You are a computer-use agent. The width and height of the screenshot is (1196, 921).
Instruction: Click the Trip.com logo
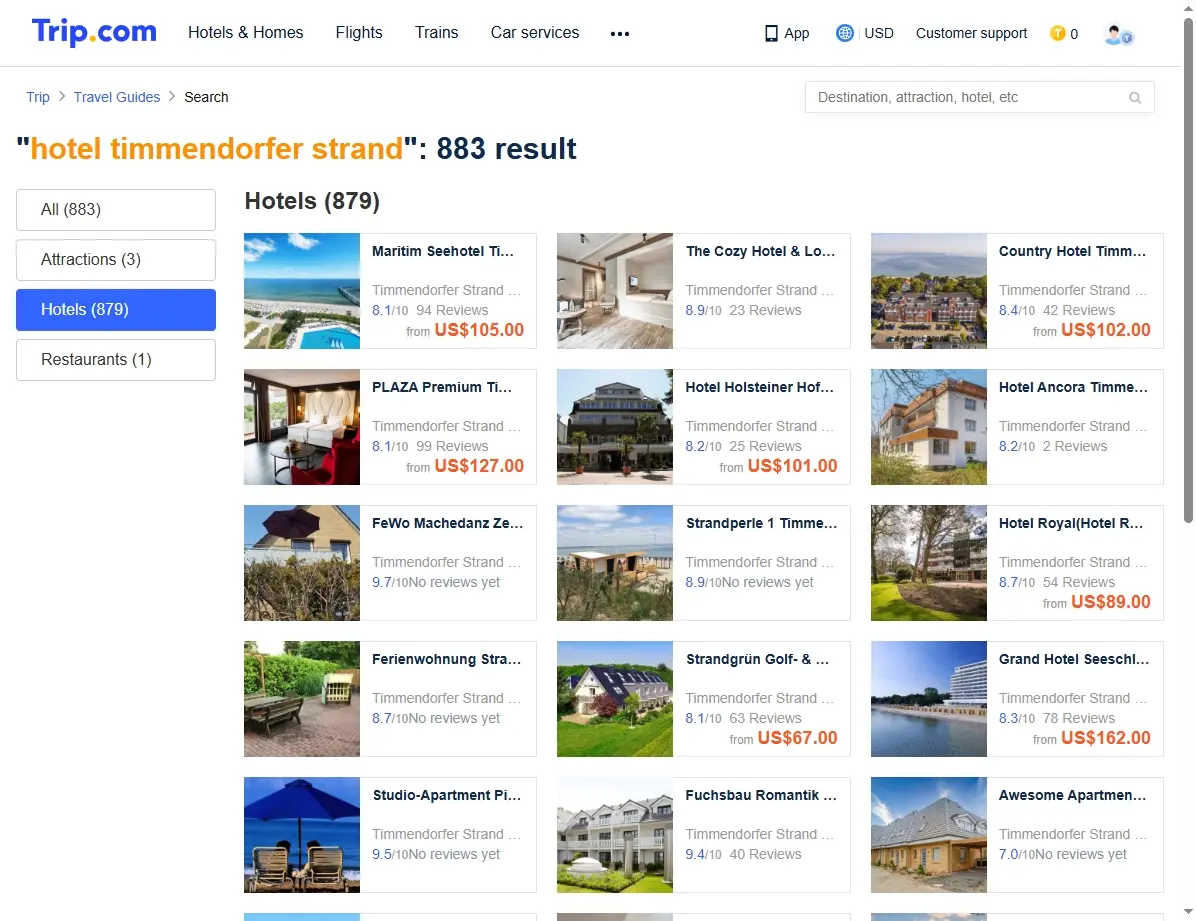(94, 32)
